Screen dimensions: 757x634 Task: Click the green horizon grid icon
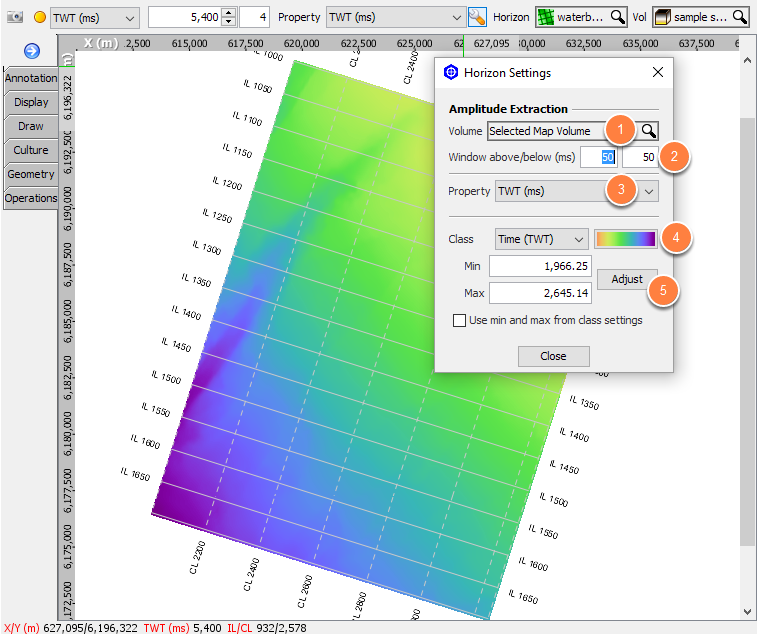coord(546,17)
